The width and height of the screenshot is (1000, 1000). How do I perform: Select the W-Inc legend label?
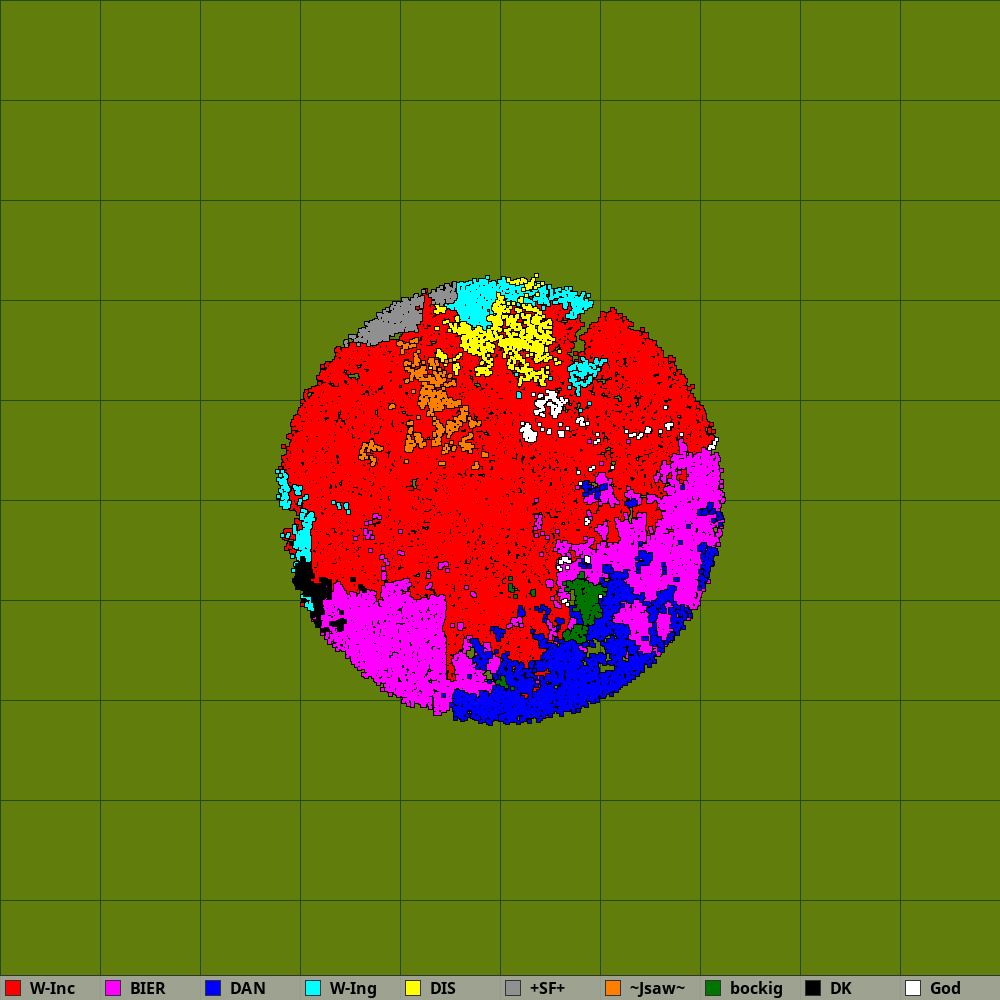point(52,988)
